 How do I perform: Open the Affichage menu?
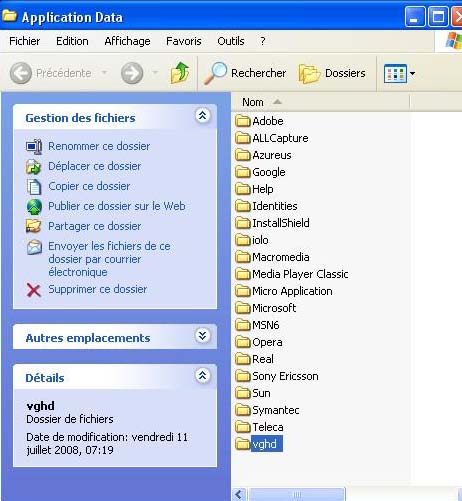click(127, 41)
